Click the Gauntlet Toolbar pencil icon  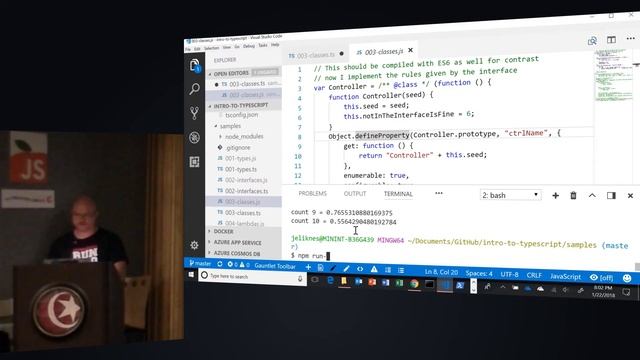tap(346, 269)
